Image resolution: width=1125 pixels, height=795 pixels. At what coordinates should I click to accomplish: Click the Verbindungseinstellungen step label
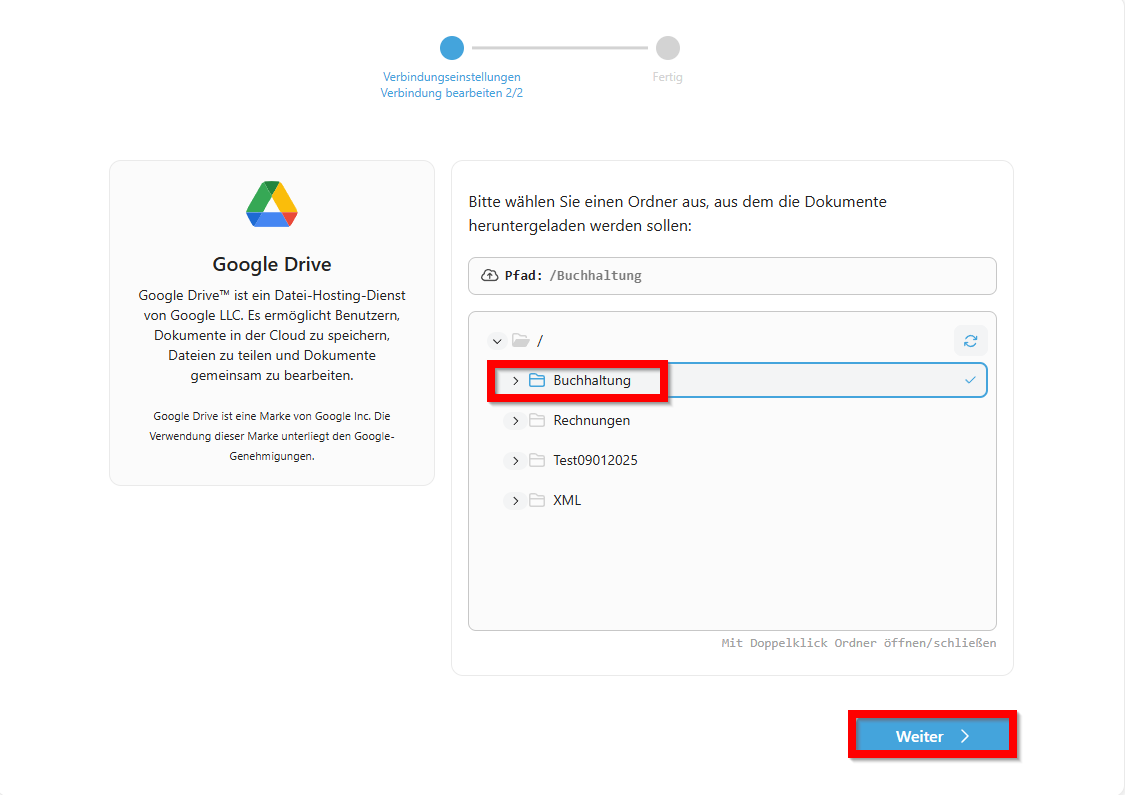click(452, 77)
